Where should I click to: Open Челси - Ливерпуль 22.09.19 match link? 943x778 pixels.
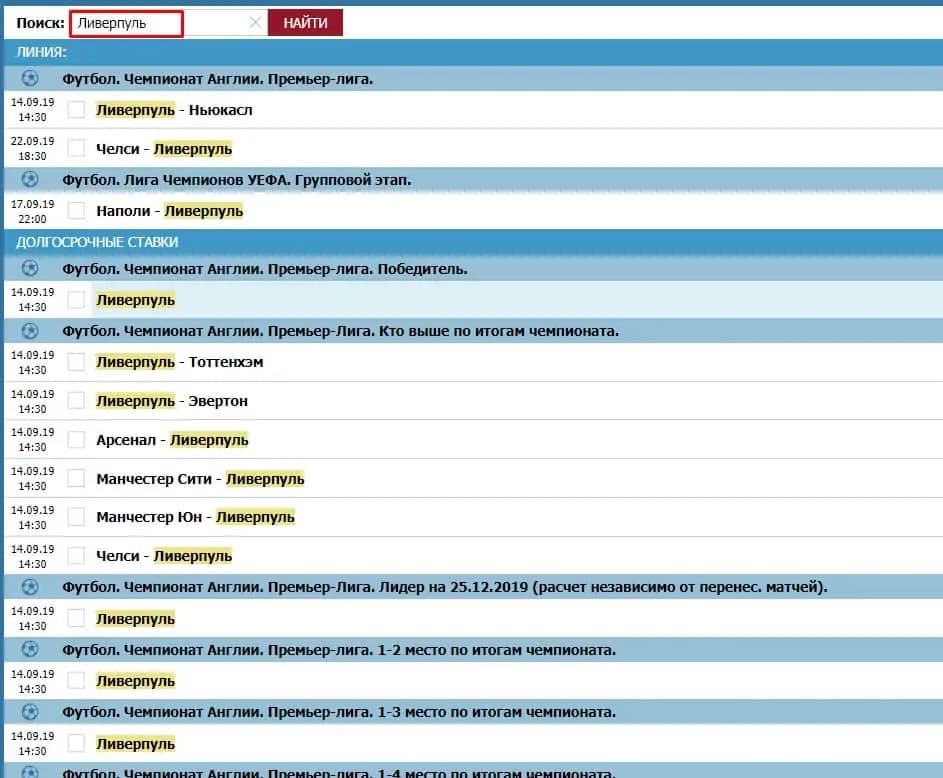click(164, 149)
